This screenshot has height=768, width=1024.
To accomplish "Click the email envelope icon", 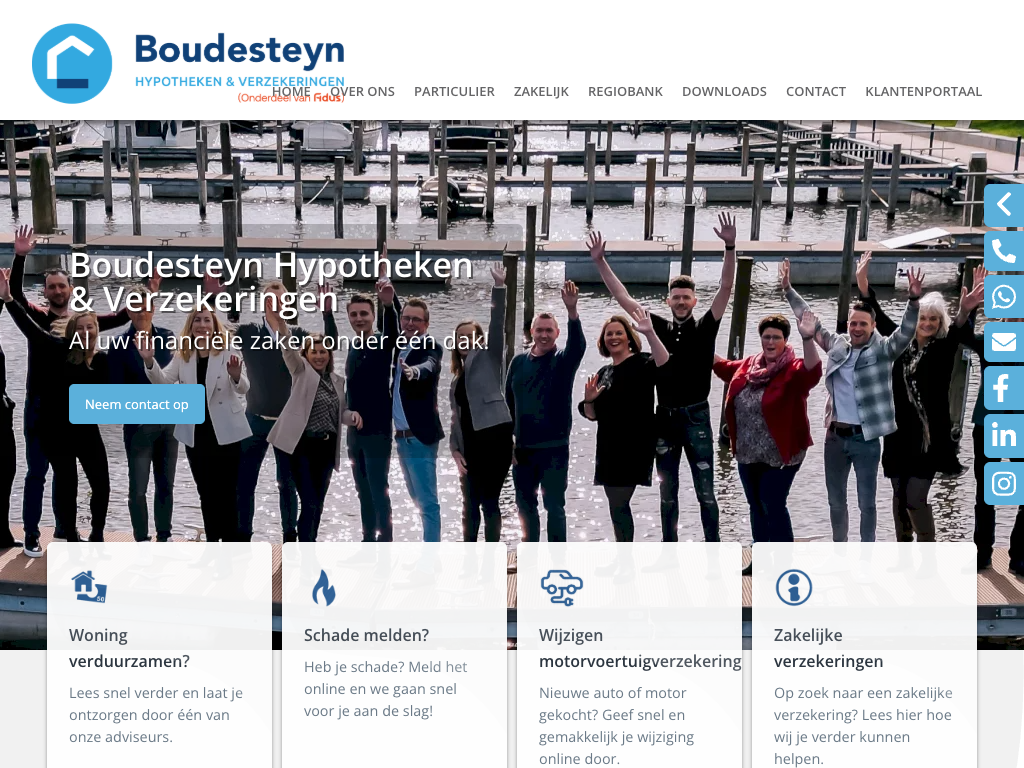I will (x=1004, y=342).
